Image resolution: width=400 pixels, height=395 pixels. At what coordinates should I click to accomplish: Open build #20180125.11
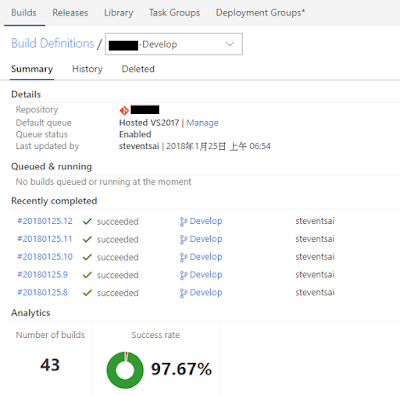45,239
